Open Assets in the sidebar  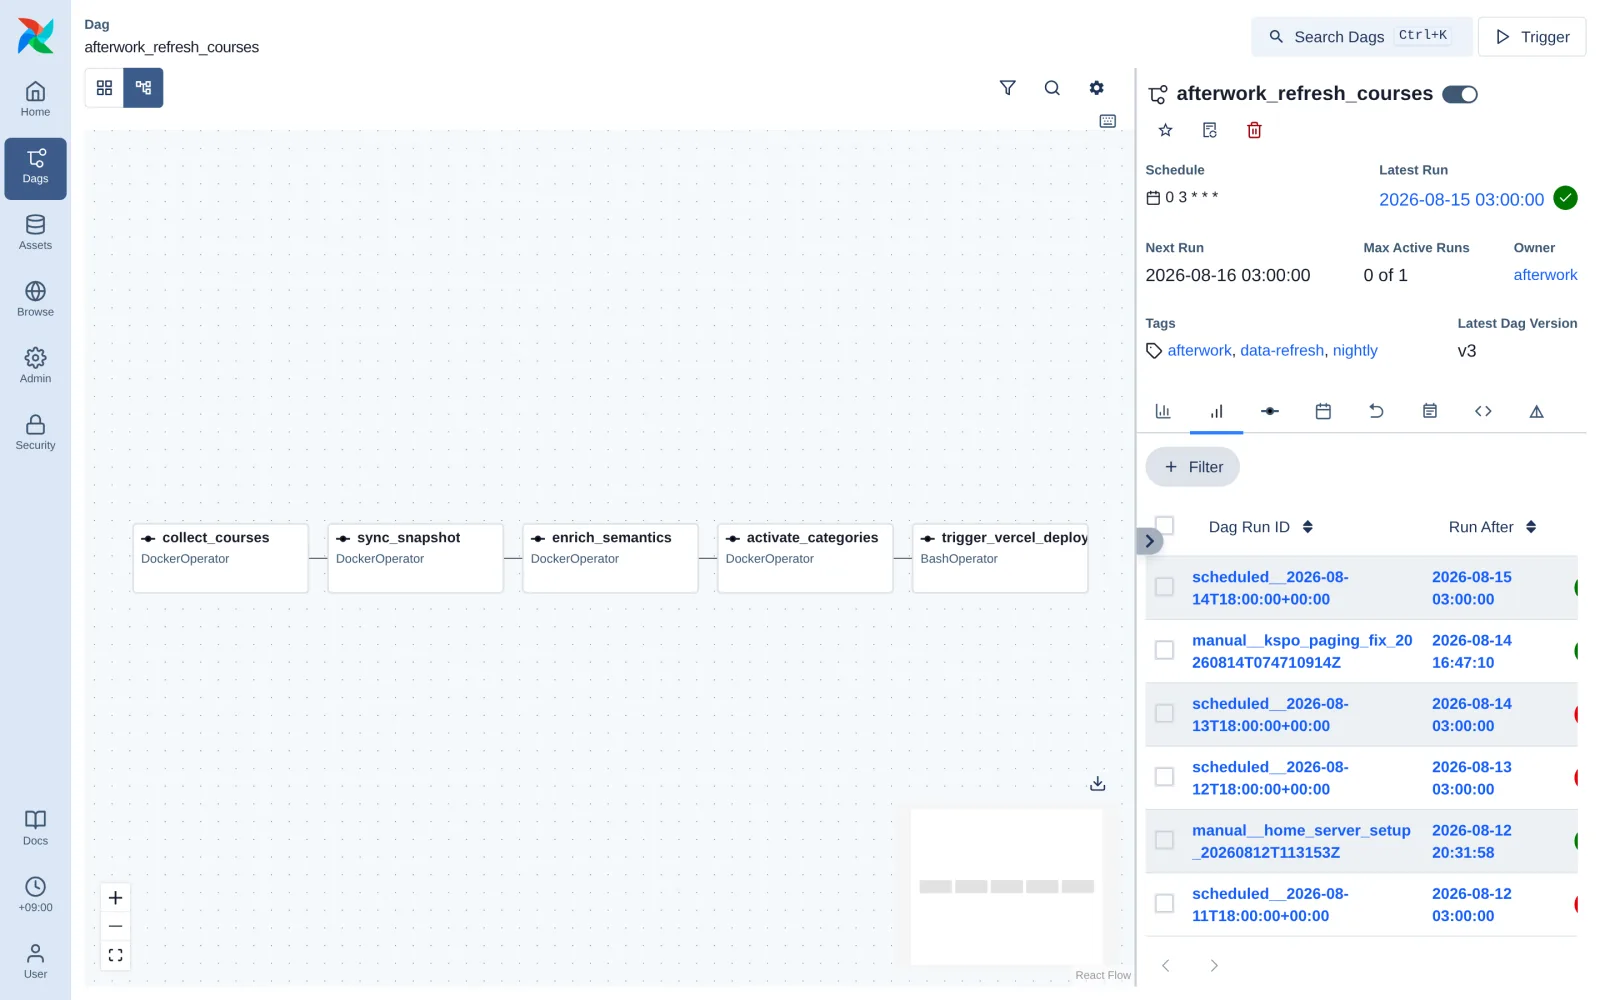(x=35, y=233)
